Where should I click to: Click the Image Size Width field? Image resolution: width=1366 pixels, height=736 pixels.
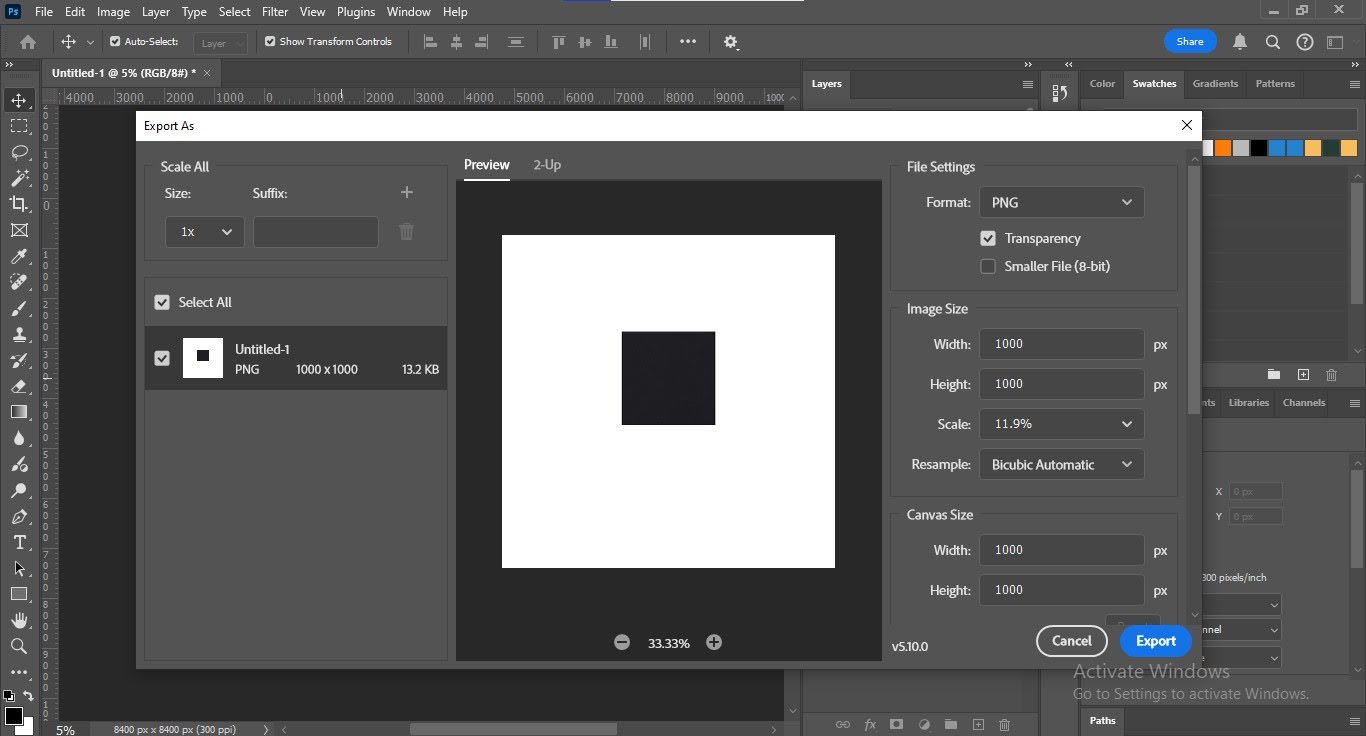[x=1061, y=344]
